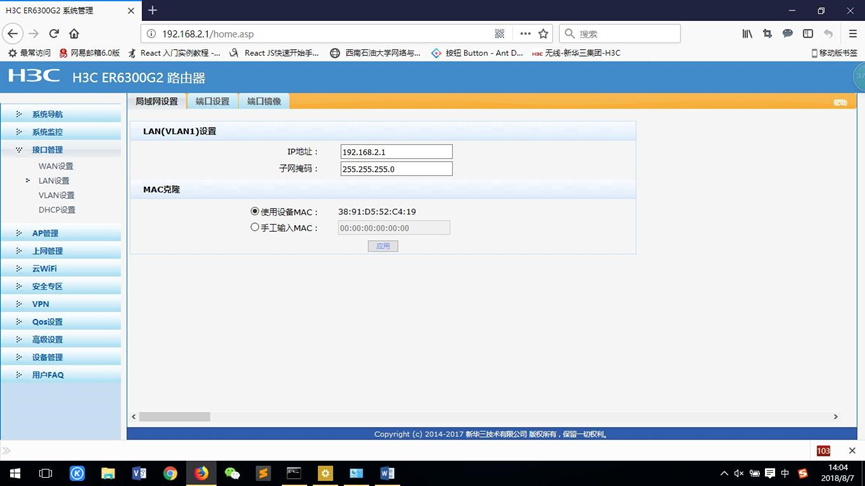Click the horizontal scrollbar thumb
This screenshot has width=865, height=486.
tap(174, 416)
